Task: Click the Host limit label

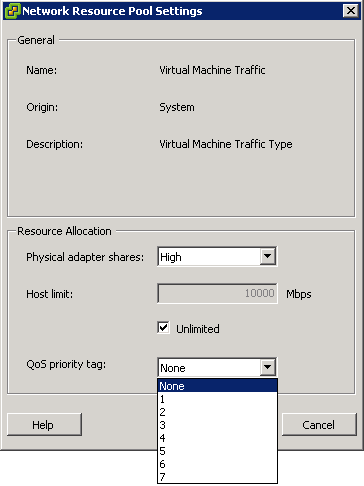Action: [x=49, y=294]
